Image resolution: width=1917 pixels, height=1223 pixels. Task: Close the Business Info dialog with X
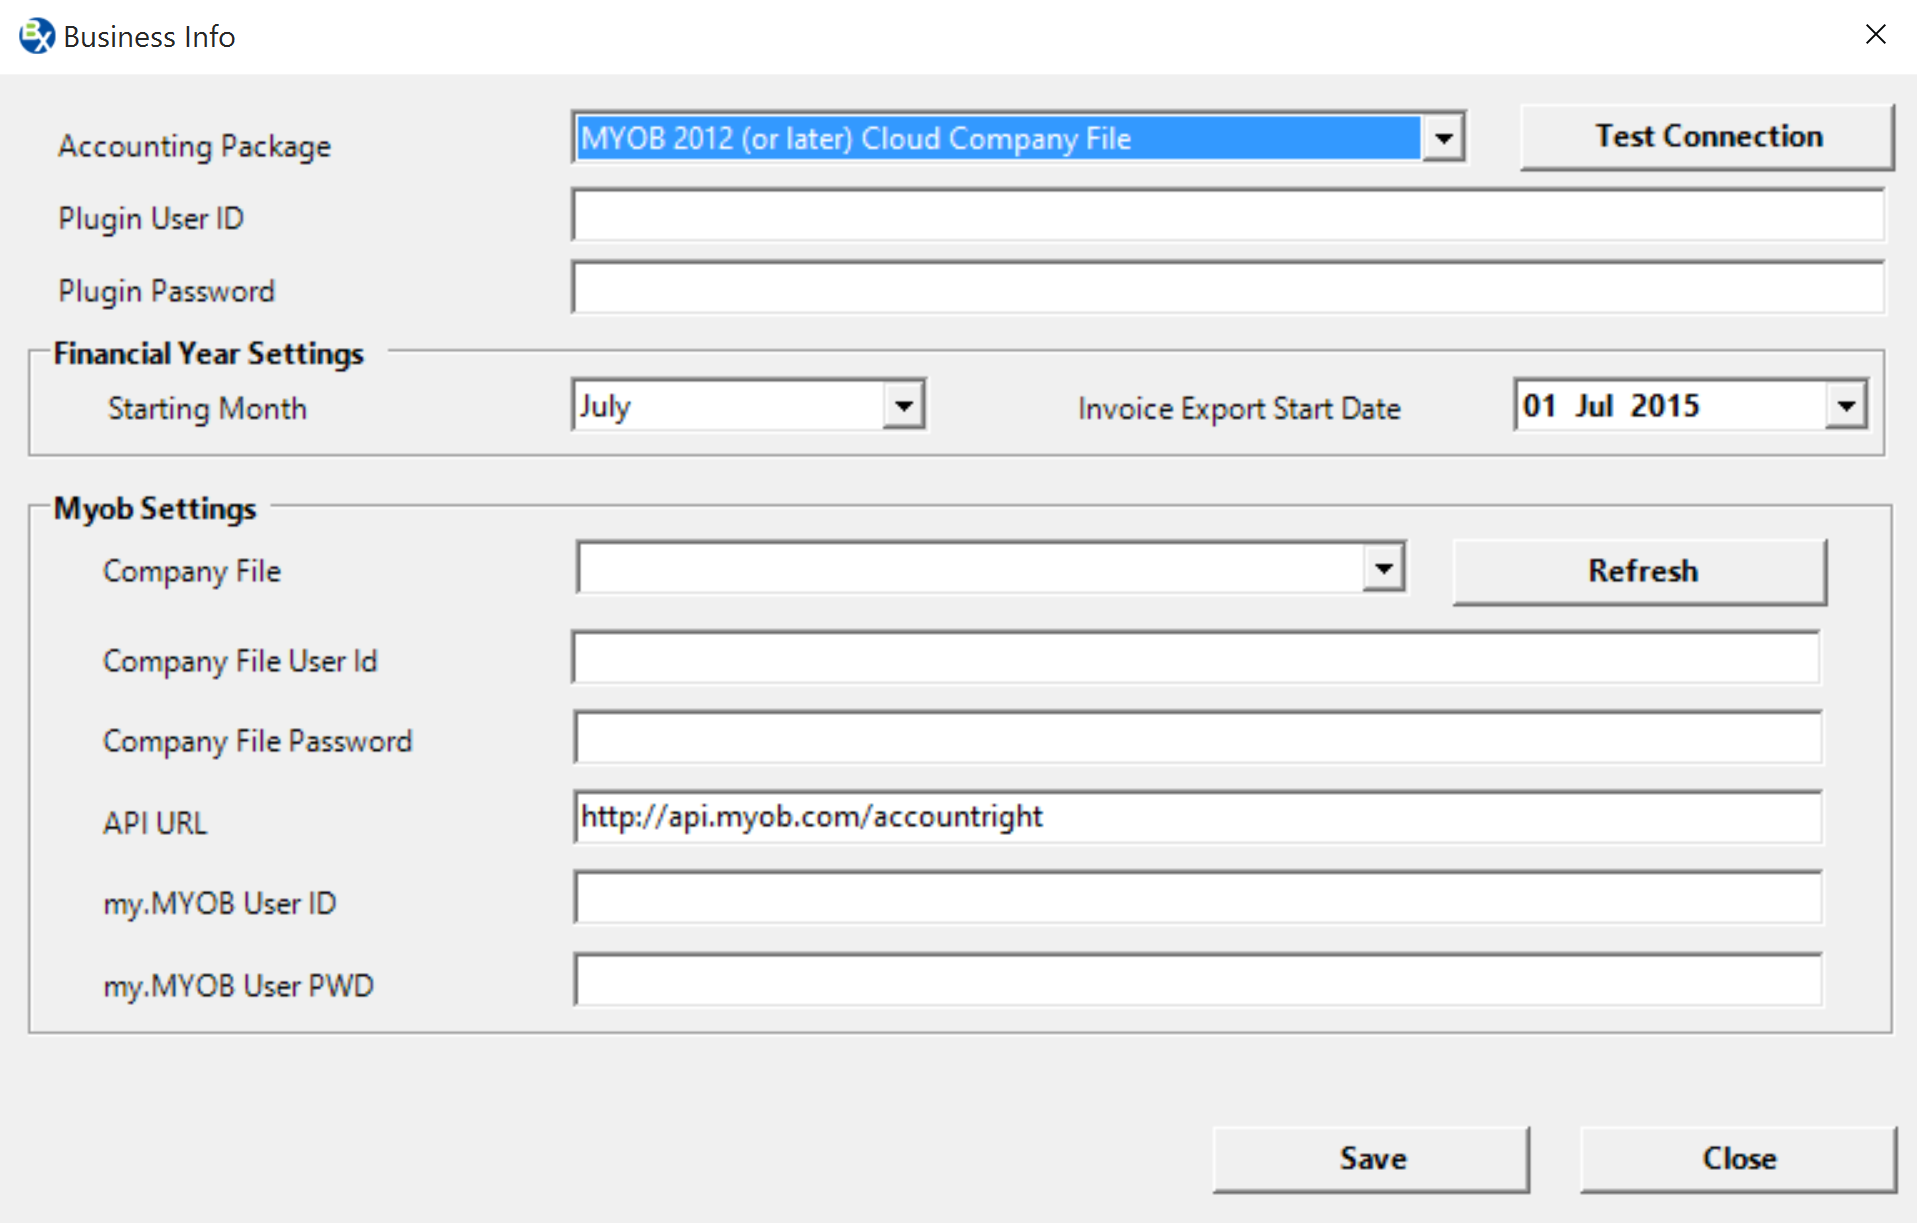1875,35
